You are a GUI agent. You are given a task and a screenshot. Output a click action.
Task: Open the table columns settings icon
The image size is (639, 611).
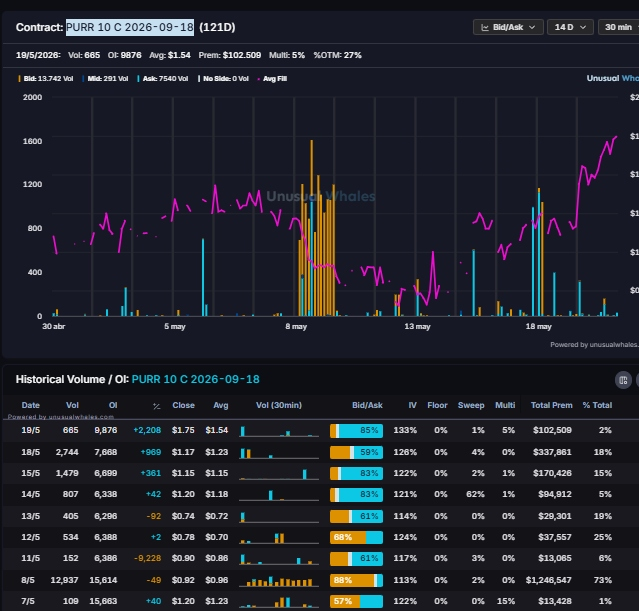(623, 380)
